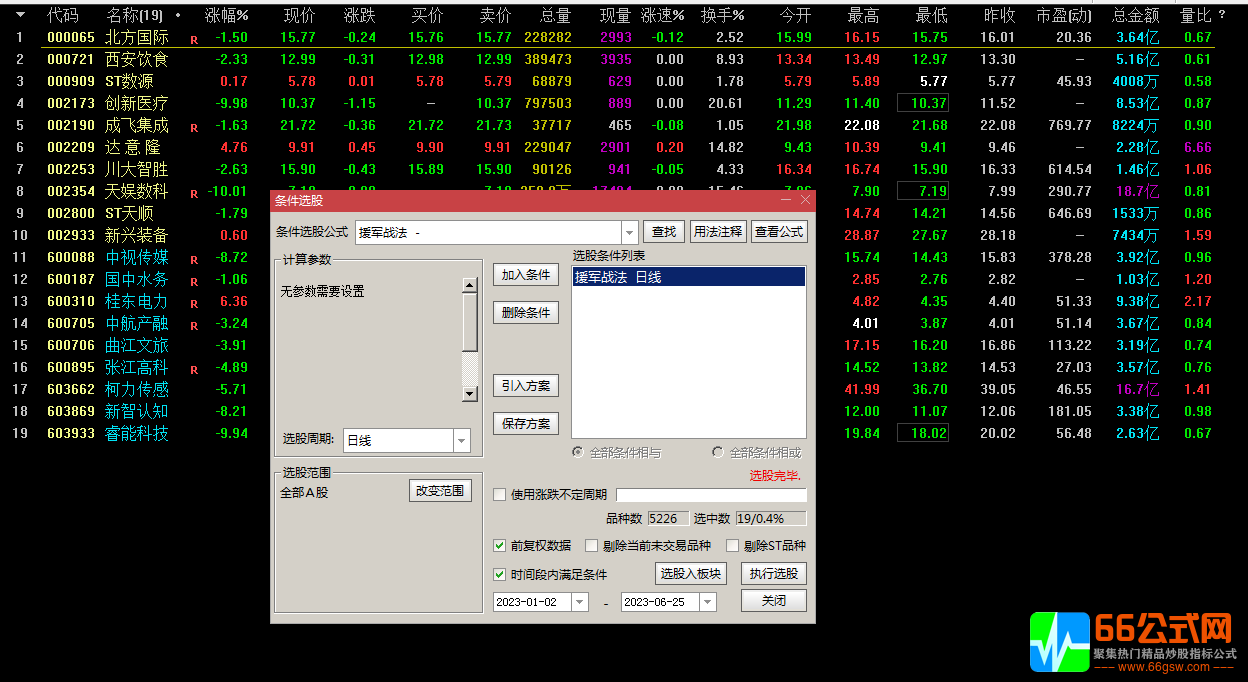Click the down arrow of 计算参数 scrollbar

(x=470, y=394)
